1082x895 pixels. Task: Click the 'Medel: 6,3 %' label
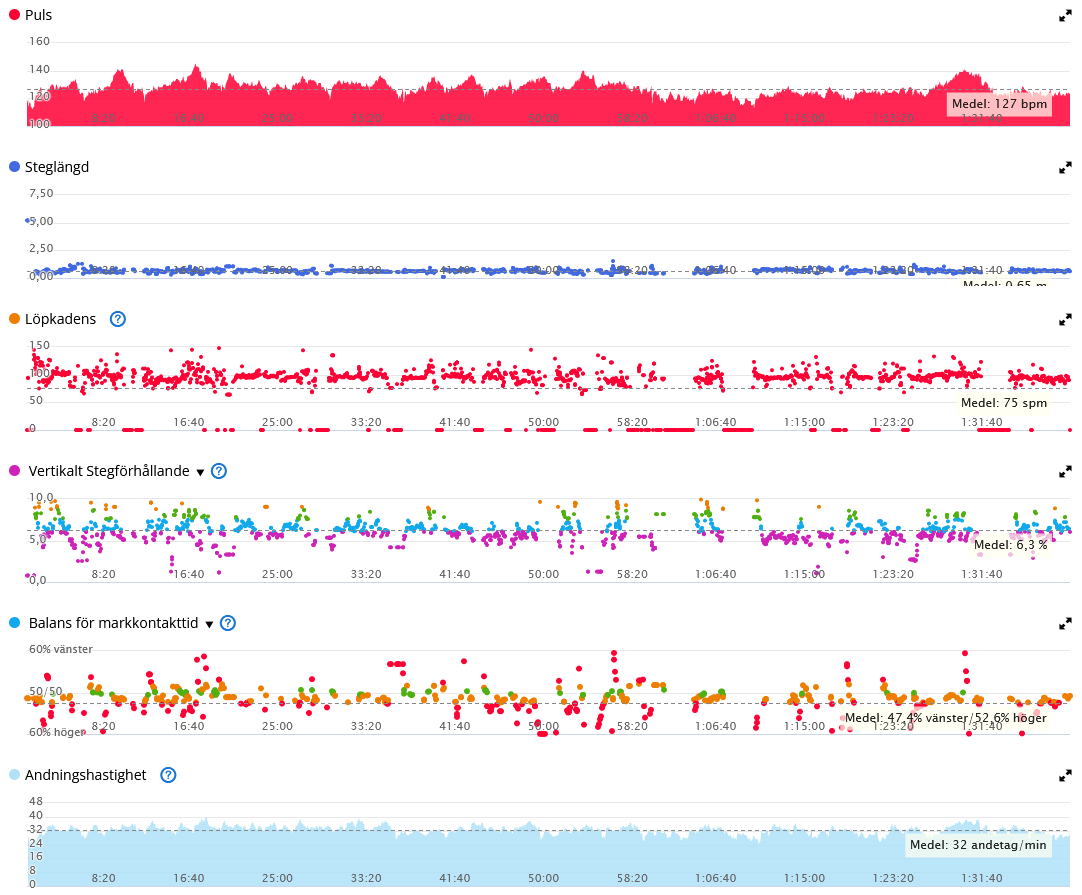click(x=1011, y=545)
